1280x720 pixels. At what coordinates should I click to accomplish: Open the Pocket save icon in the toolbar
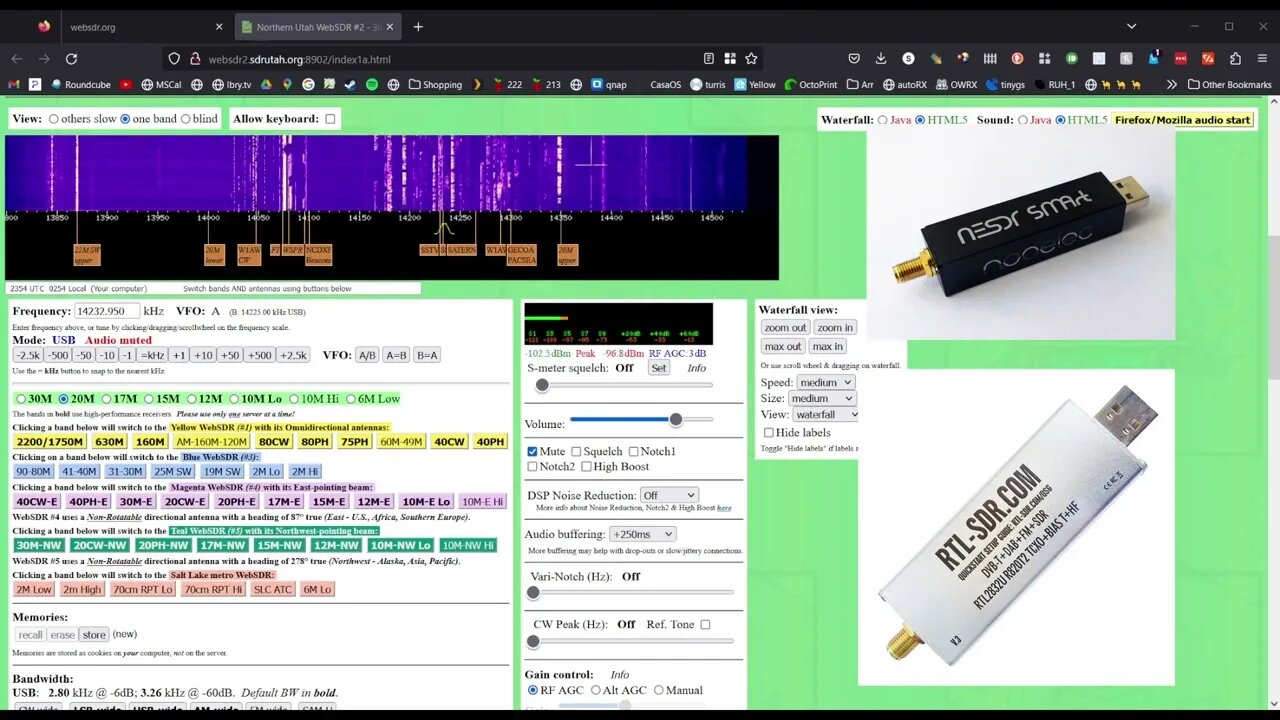pos(854,59)
